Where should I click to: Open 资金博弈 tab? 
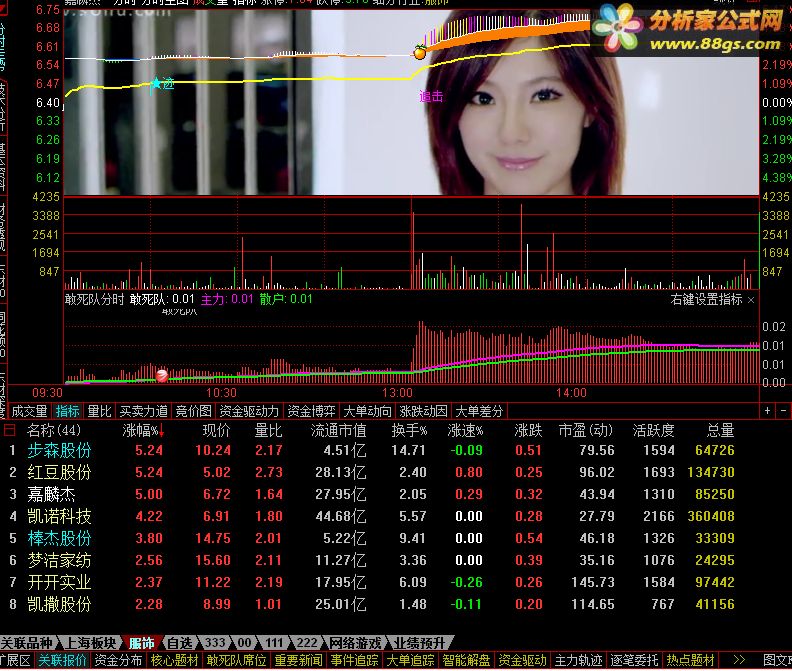pyautogui.click(x=311, y=411)
